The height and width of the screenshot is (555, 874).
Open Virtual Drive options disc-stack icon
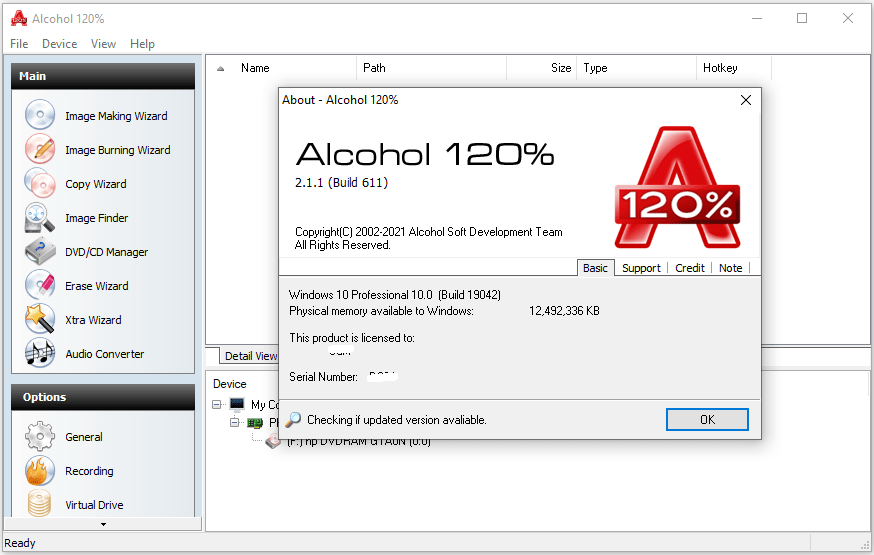click(40, 503)
